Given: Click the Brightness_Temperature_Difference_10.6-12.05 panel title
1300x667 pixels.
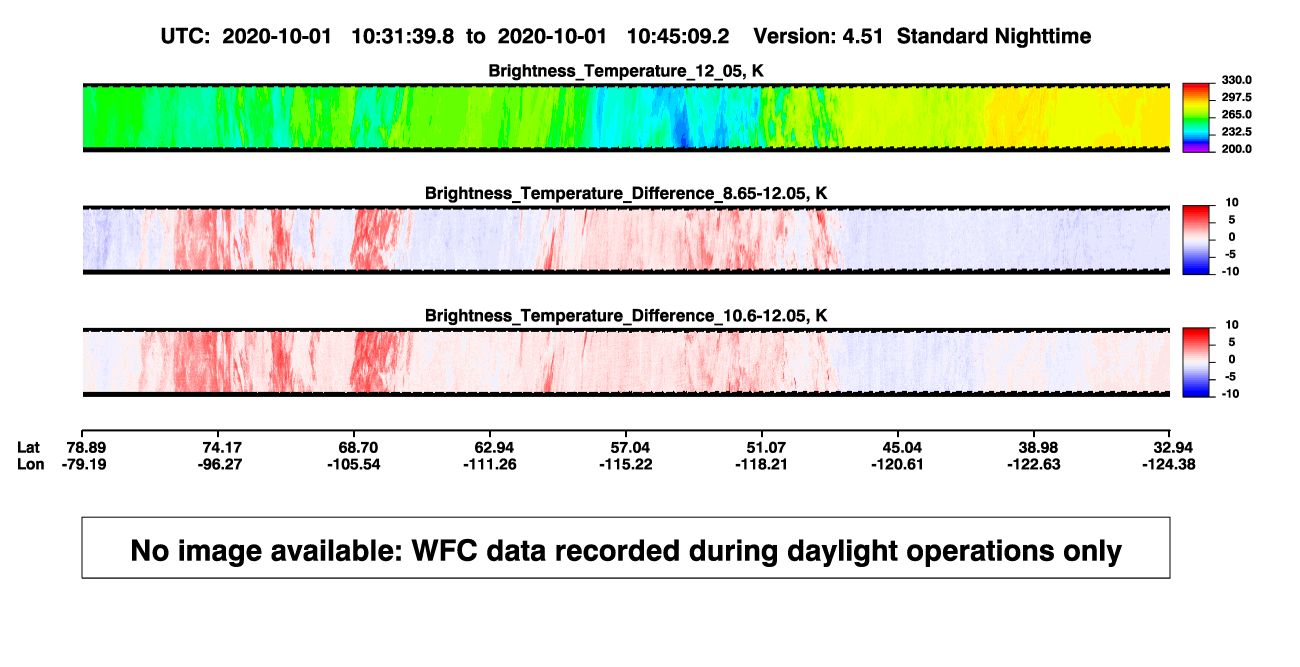Looking at the screenshot, I should click(x=626, y=316).
